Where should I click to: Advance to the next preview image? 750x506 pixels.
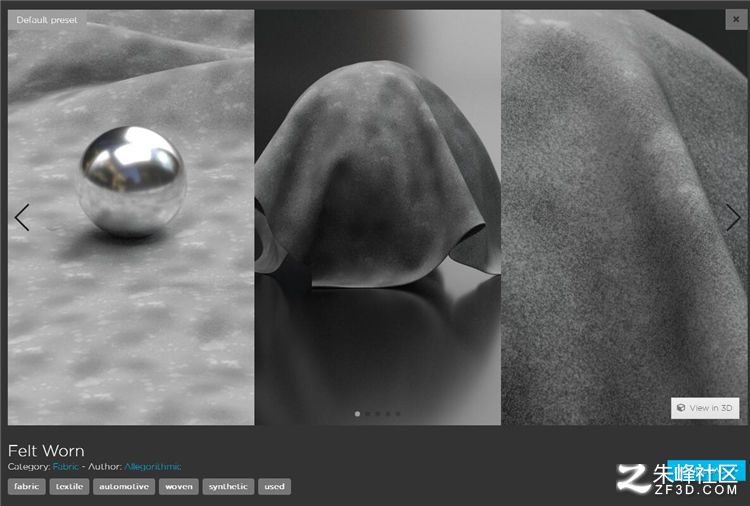pos(733,218)
